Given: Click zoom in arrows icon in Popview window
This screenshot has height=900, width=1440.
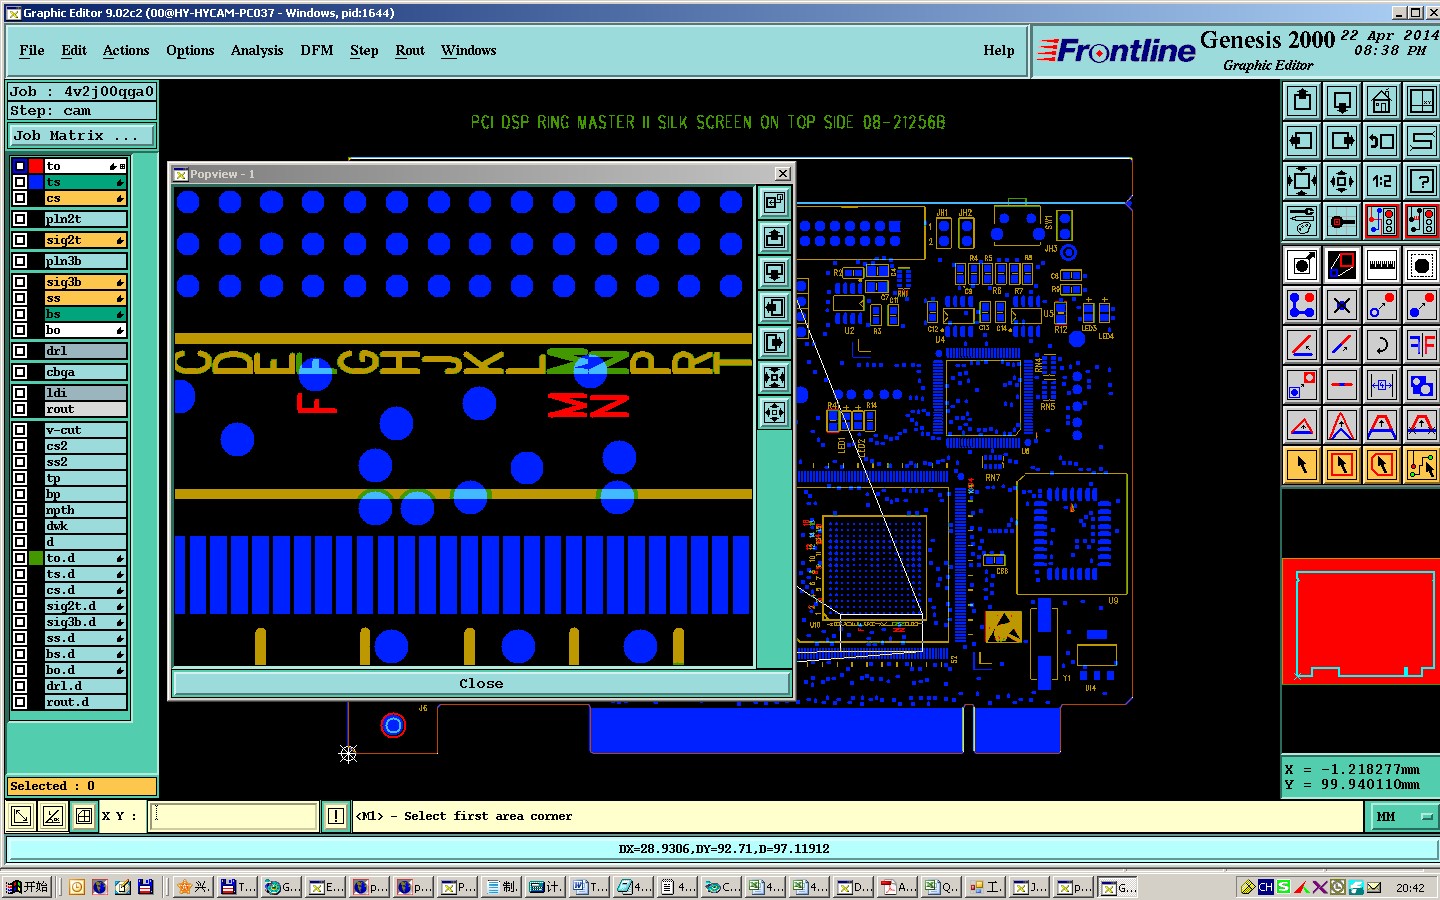Looking at the screenshot, I should point(775,378).
